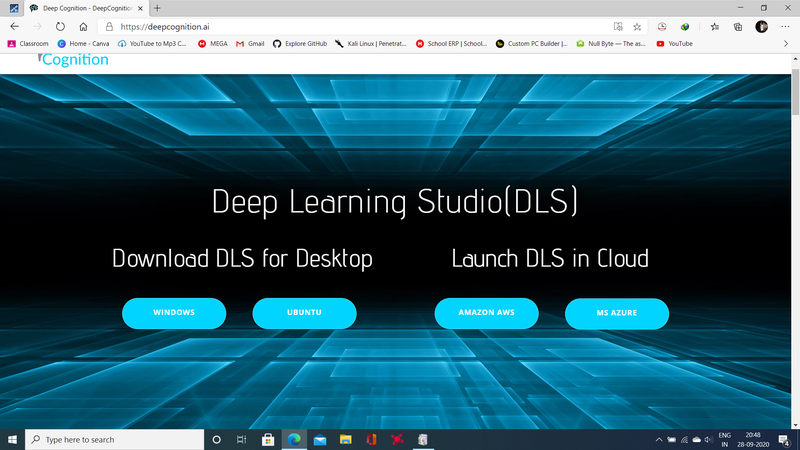This screenshot has width=800, height=450.
Task: Open the Classroom bookmark
Action: click(28, 44)
